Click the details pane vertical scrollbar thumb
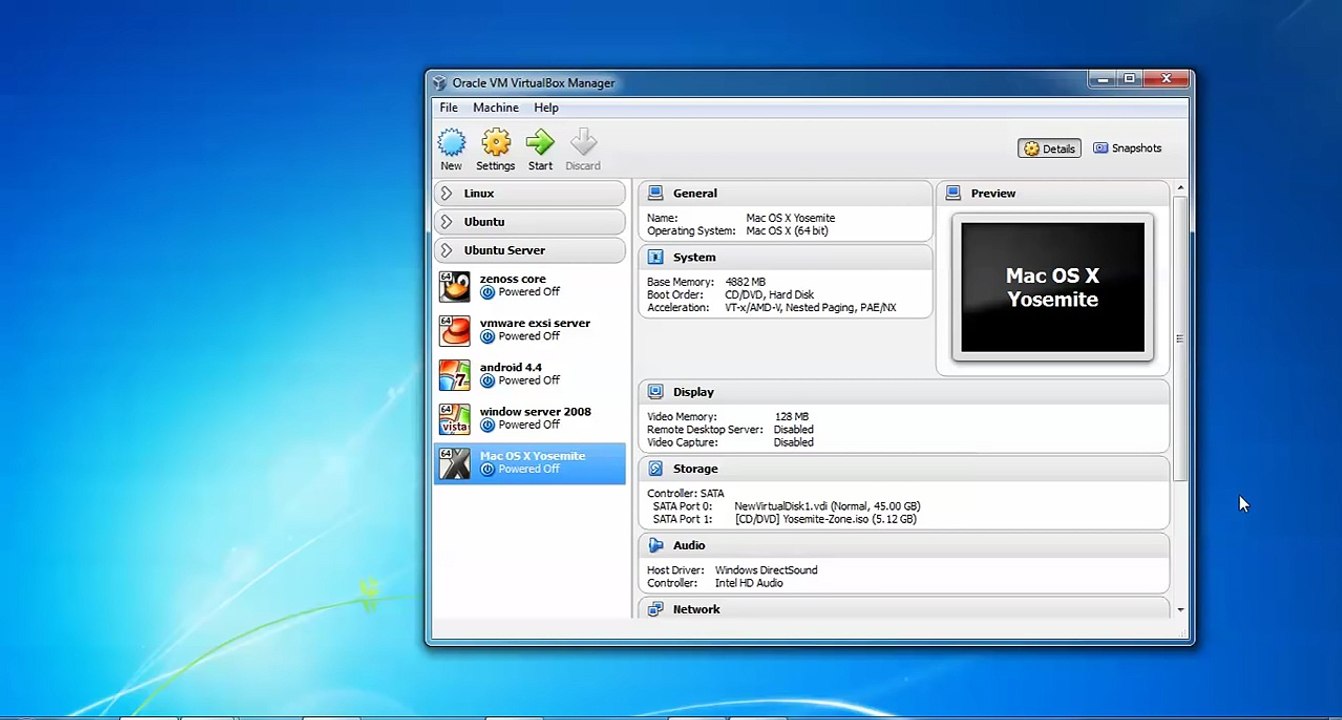This screenshot has height=720, width=1342. (x=1180, y=338)
